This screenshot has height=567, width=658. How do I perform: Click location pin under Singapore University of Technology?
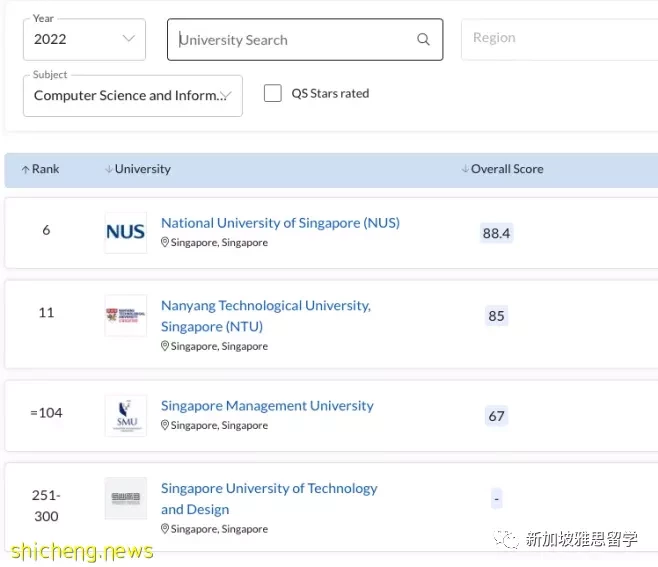pos(165,529)
